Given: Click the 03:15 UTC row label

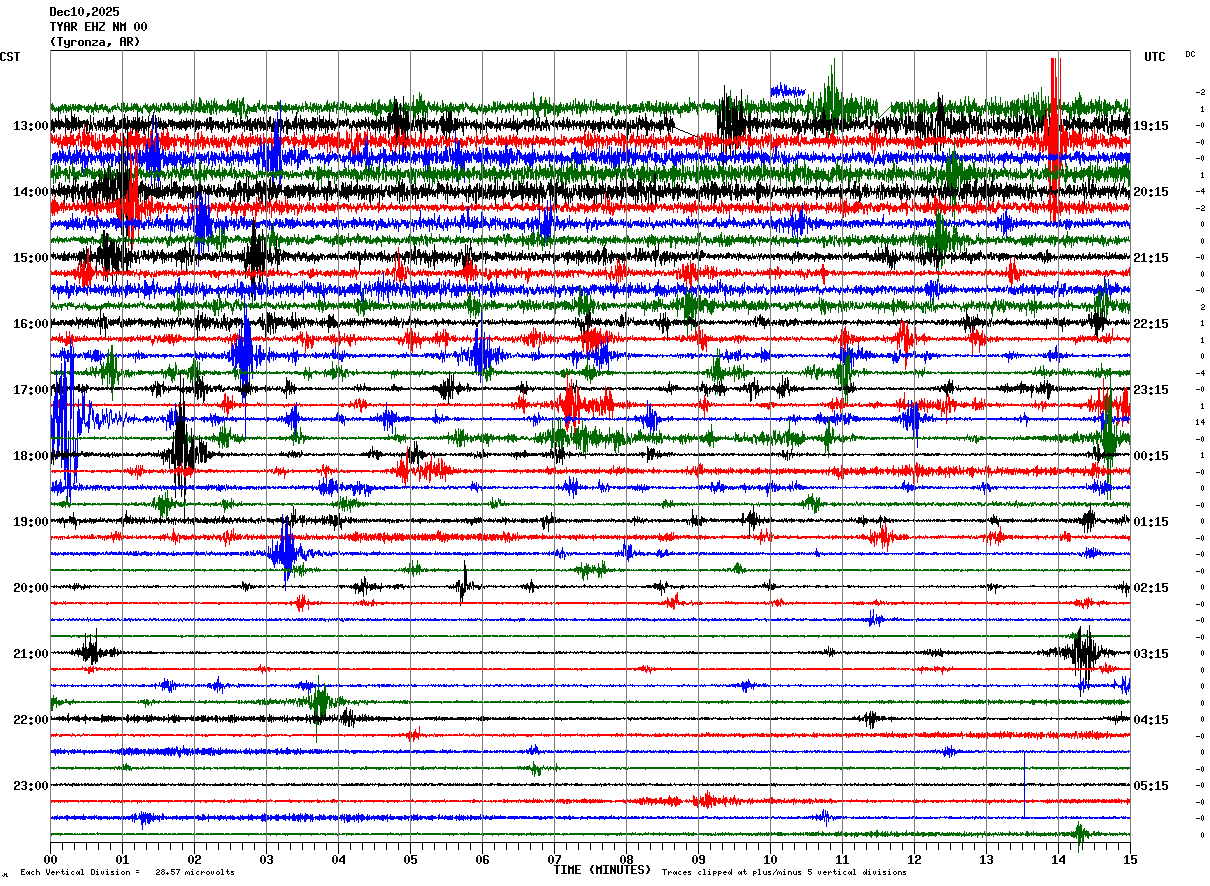Looking at the screenshot, I should (x=1151, y=654).
